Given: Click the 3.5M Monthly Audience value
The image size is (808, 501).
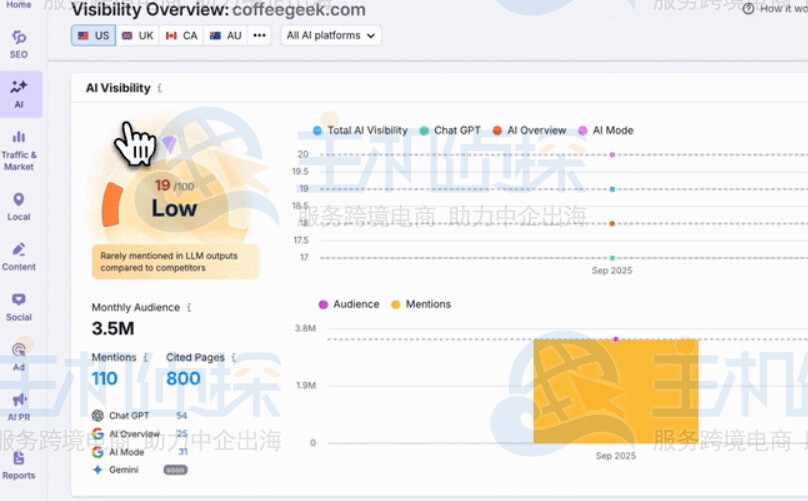Looking at the screenshot, I should 113,328.
